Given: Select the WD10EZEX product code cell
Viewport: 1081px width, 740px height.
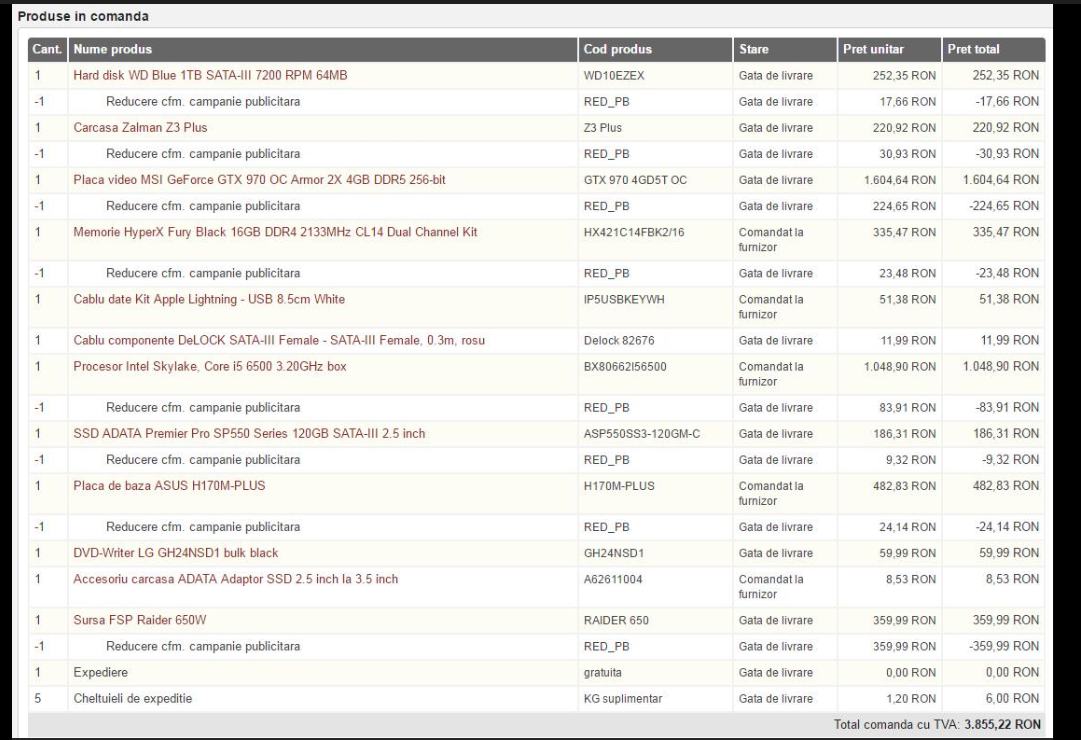Looking at the screenshot, I should [614, 76].
